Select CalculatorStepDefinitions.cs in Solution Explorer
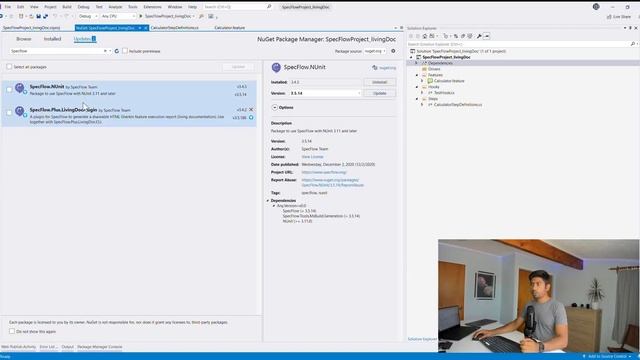The height and width of the screenshot is (360, 640). [458, 105]
